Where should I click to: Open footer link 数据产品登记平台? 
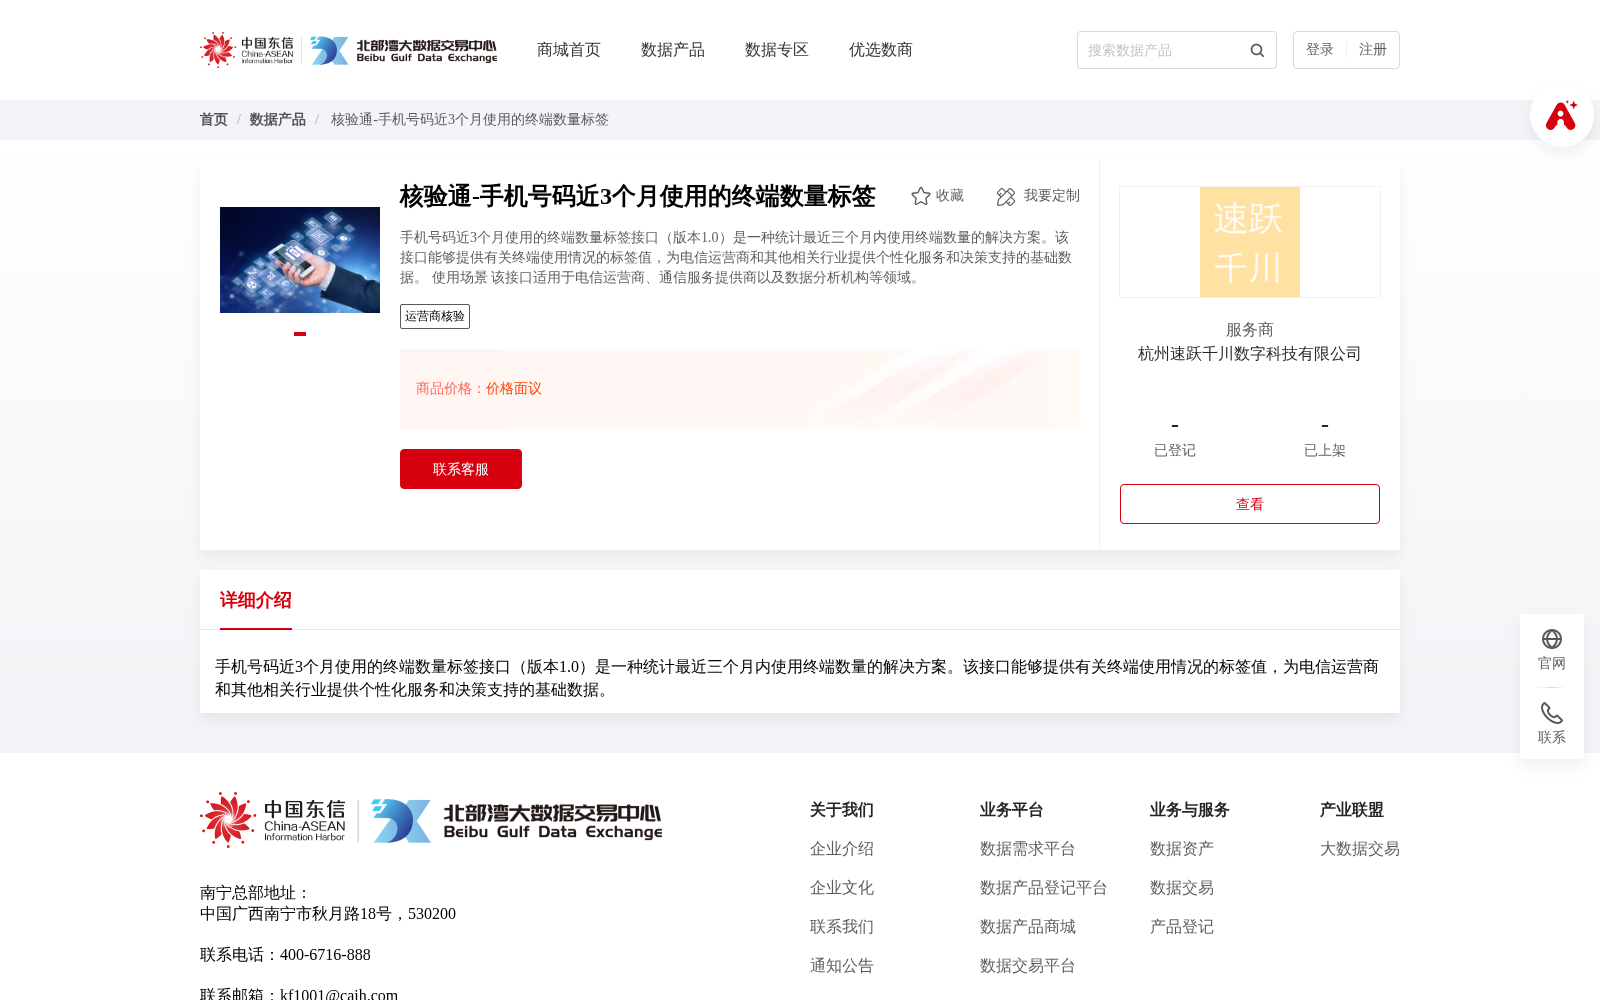(1044, 888)
